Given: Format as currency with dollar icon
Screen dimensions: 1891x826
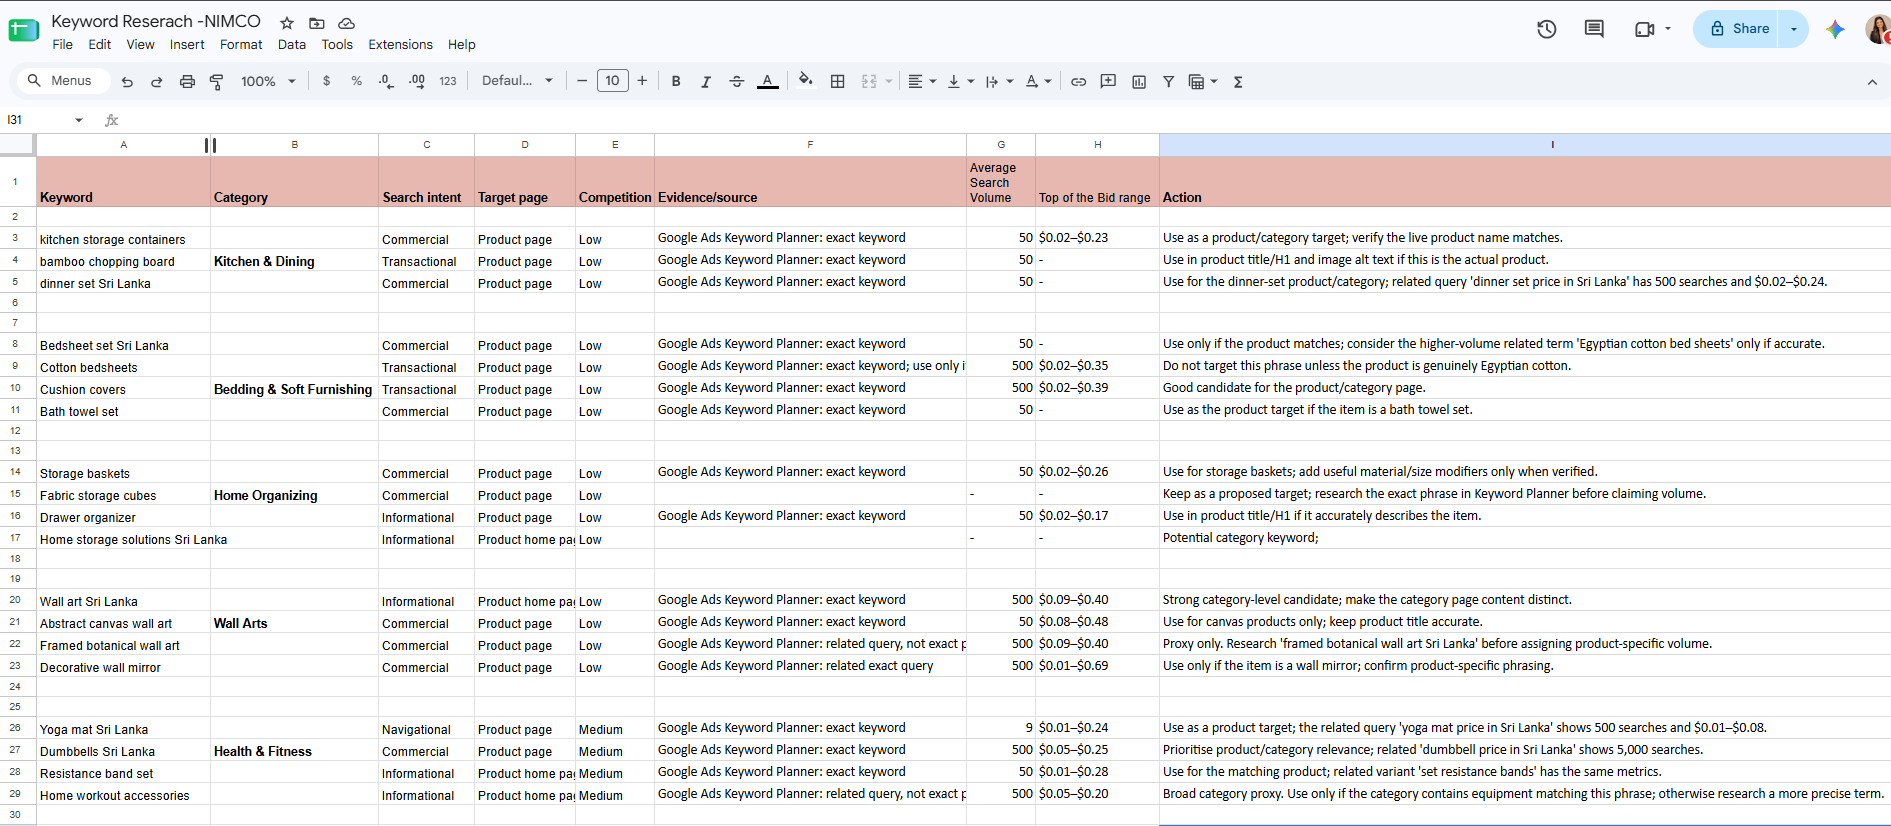Looking at the screenshot, I should tap(327, 81).
